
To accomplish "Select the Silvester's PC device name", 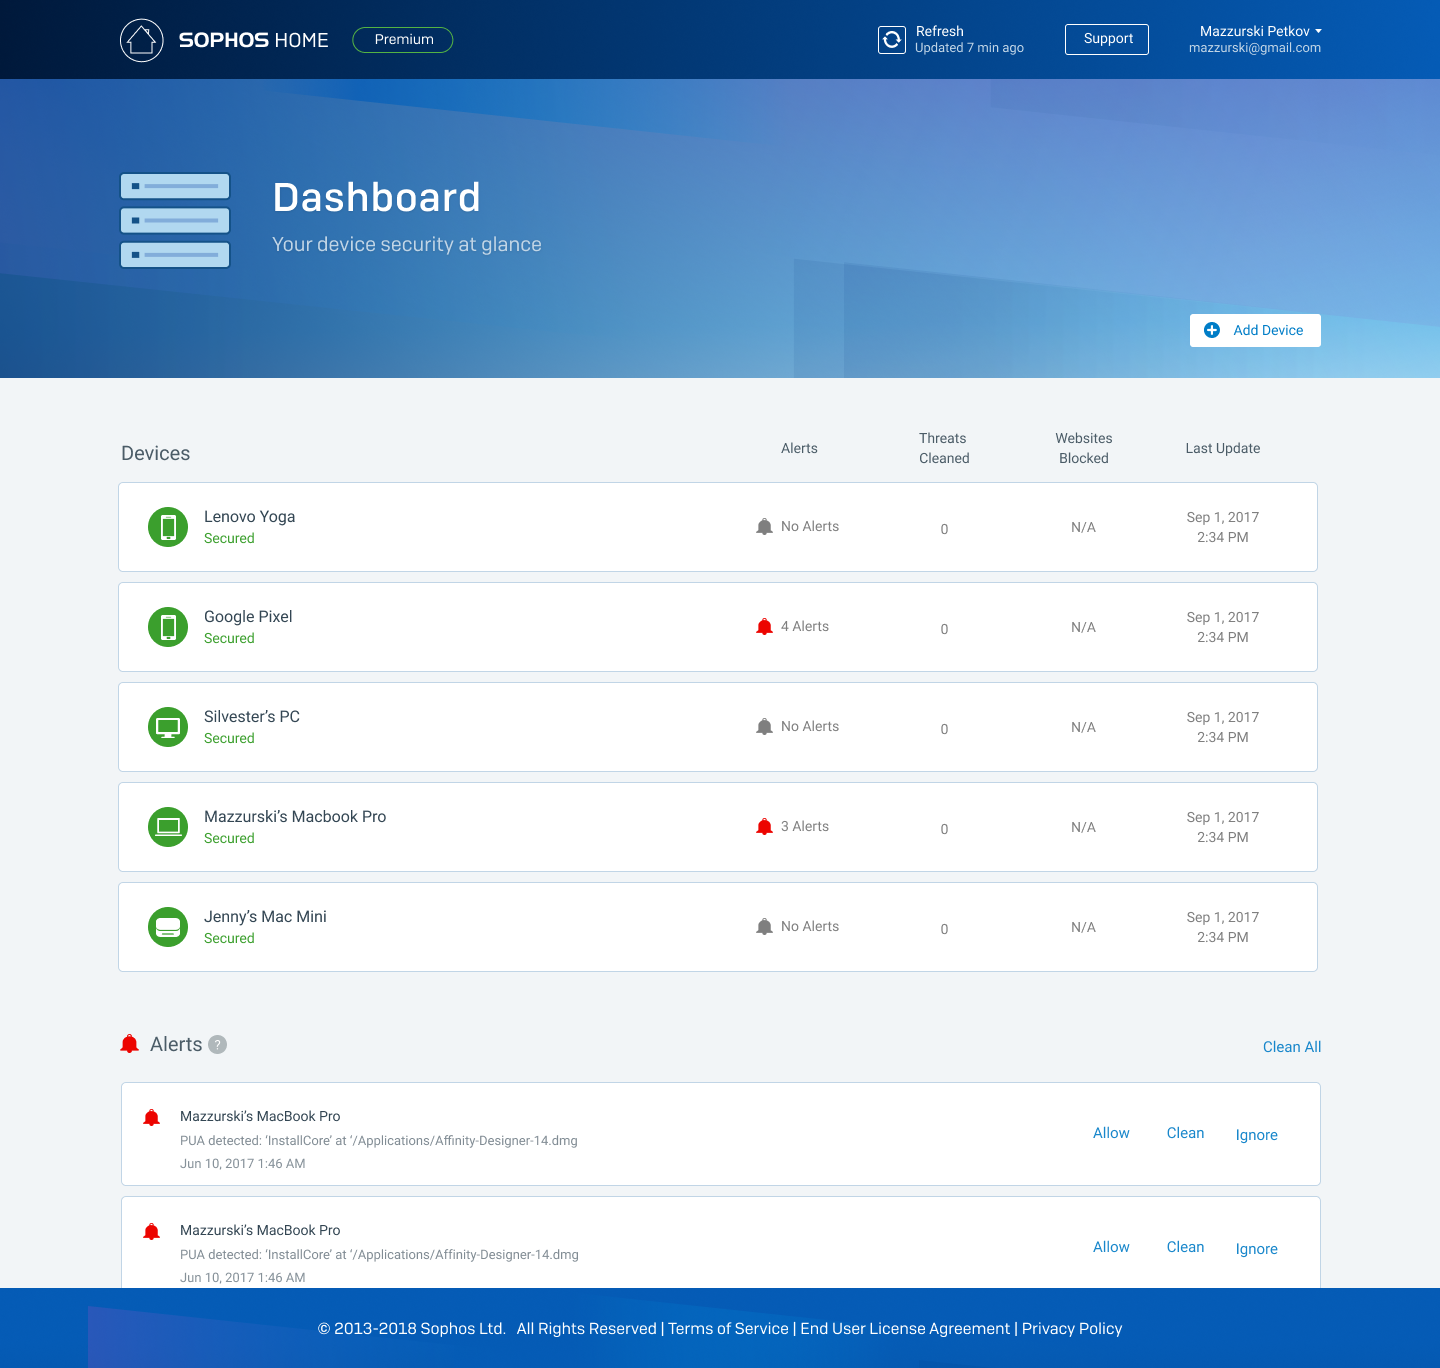I will click(252, 717).
